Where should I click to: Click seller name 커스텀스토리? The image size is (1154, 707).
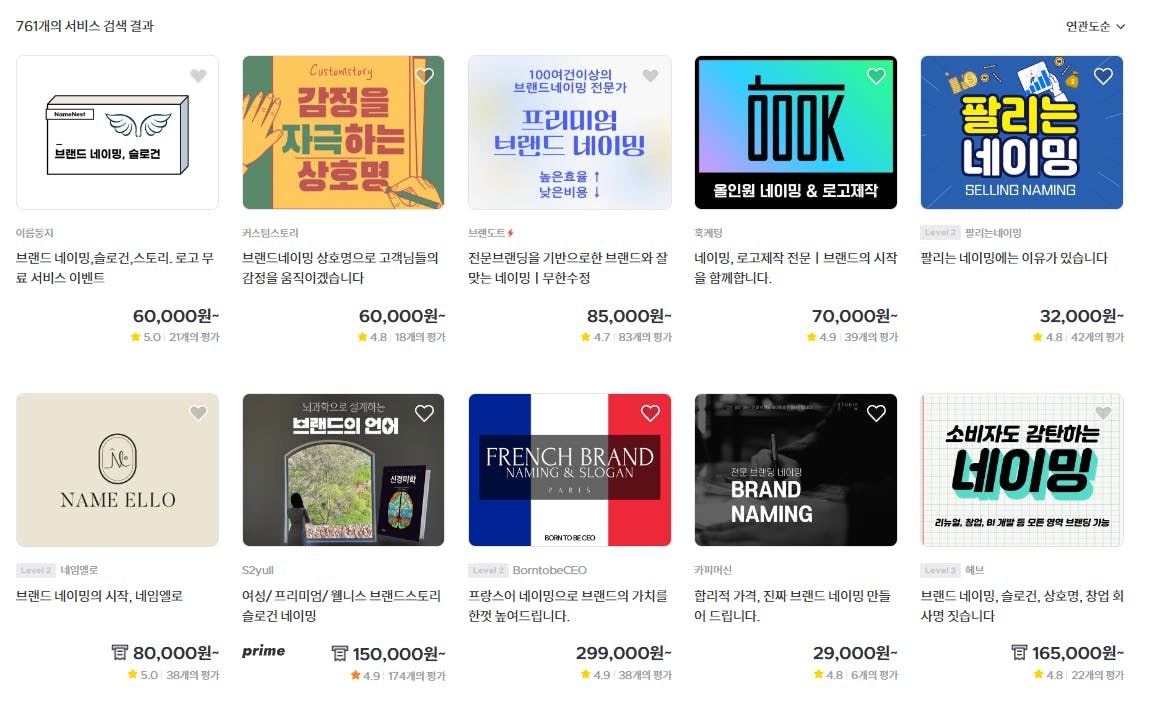[x=270, y=233]
